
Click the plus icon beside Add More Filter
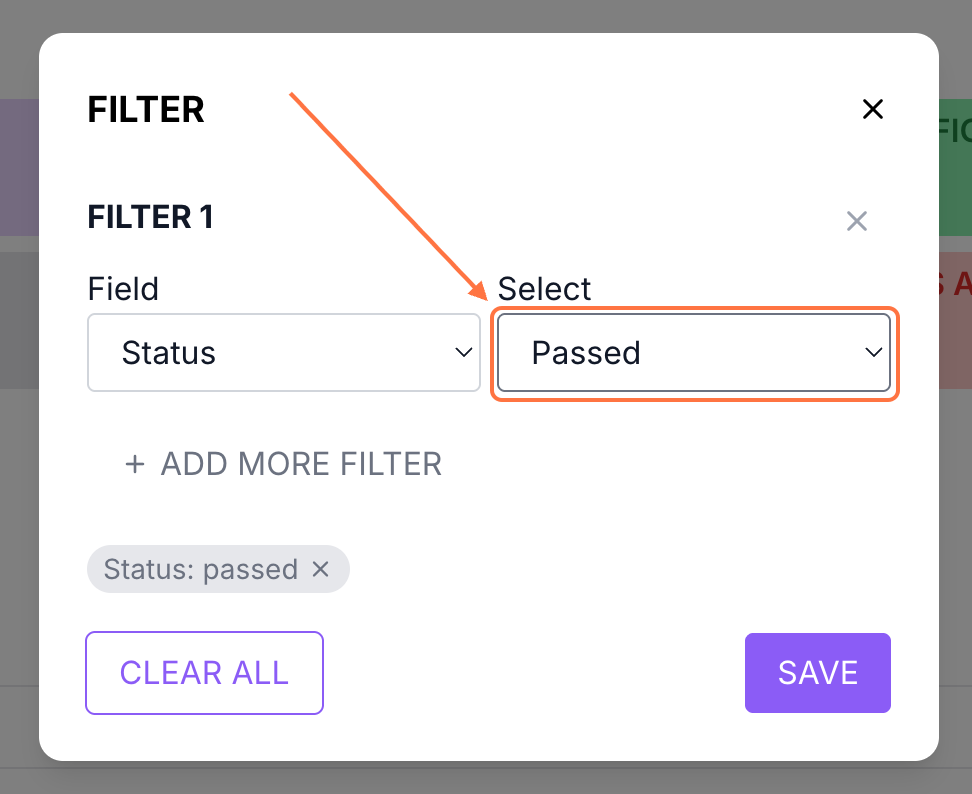pyautogui.click(x=135, y=464)
